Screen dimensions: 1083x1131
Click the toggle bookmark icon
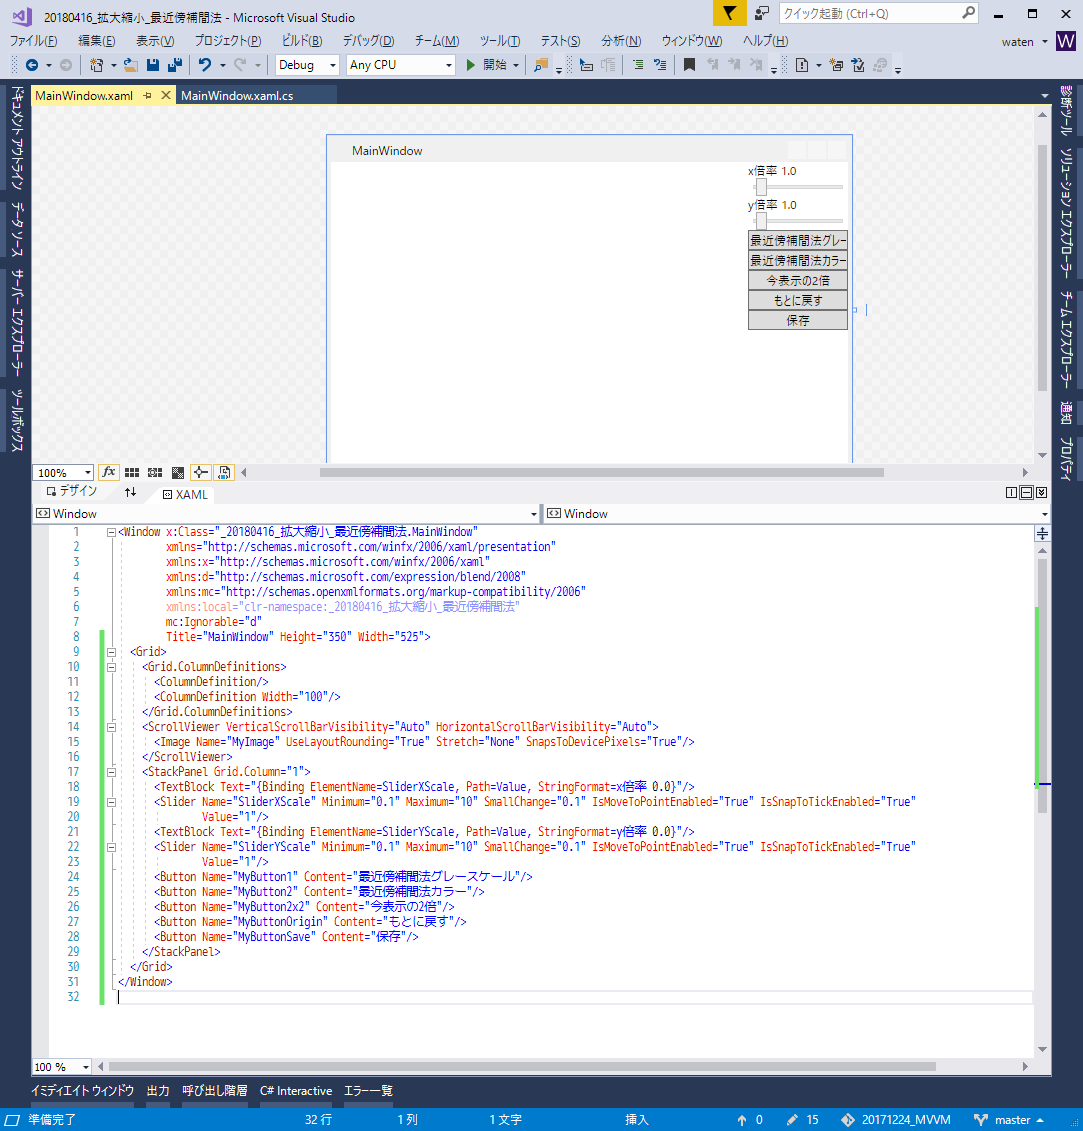689,65
